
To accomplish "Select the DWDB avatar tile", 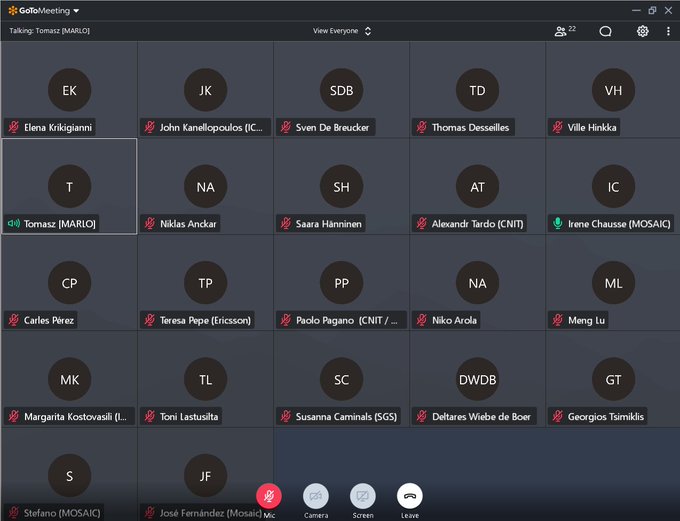I will pos(477,379).
